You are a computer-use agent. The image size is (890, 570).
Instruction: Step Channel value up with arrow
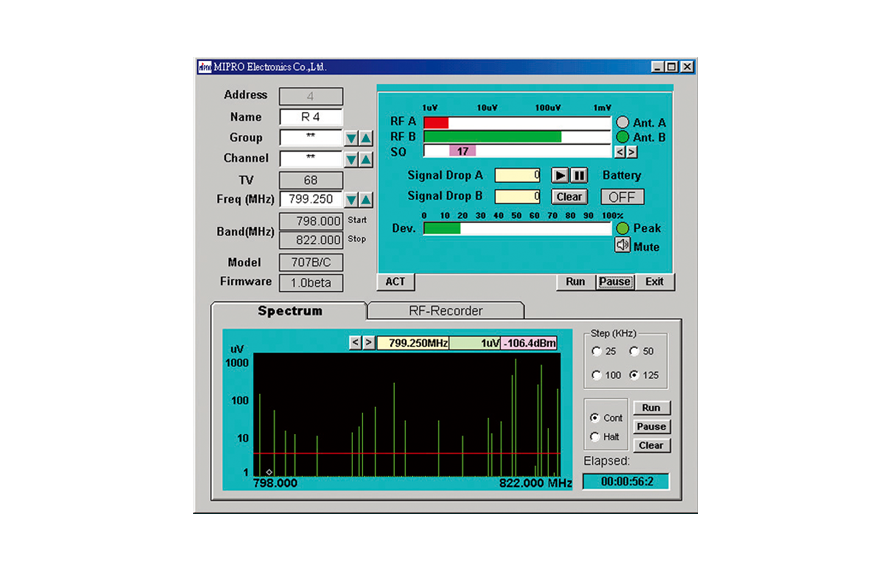(x=366, y=160)
